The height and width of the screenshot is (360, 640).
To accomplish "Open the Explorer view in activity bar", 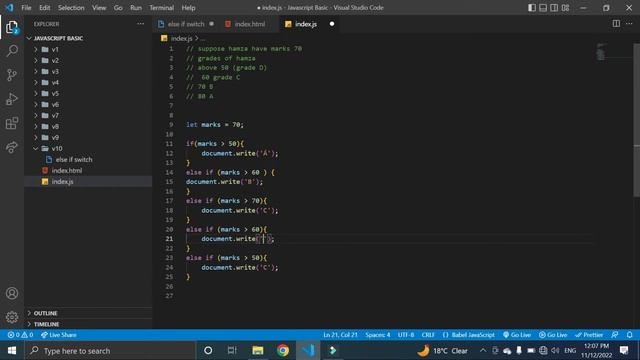I will click(12, 27).
